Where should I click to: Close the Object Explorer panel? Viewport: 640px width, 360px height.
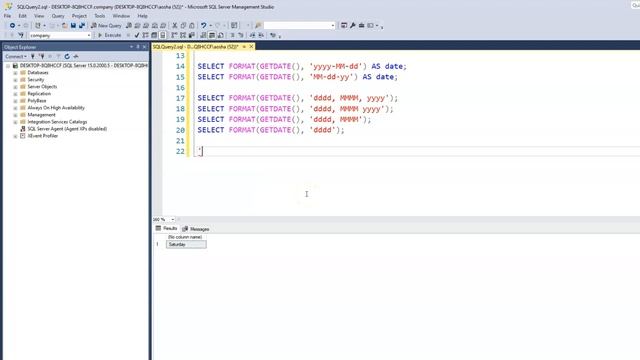pyautogui.click(x=144, y=47)
